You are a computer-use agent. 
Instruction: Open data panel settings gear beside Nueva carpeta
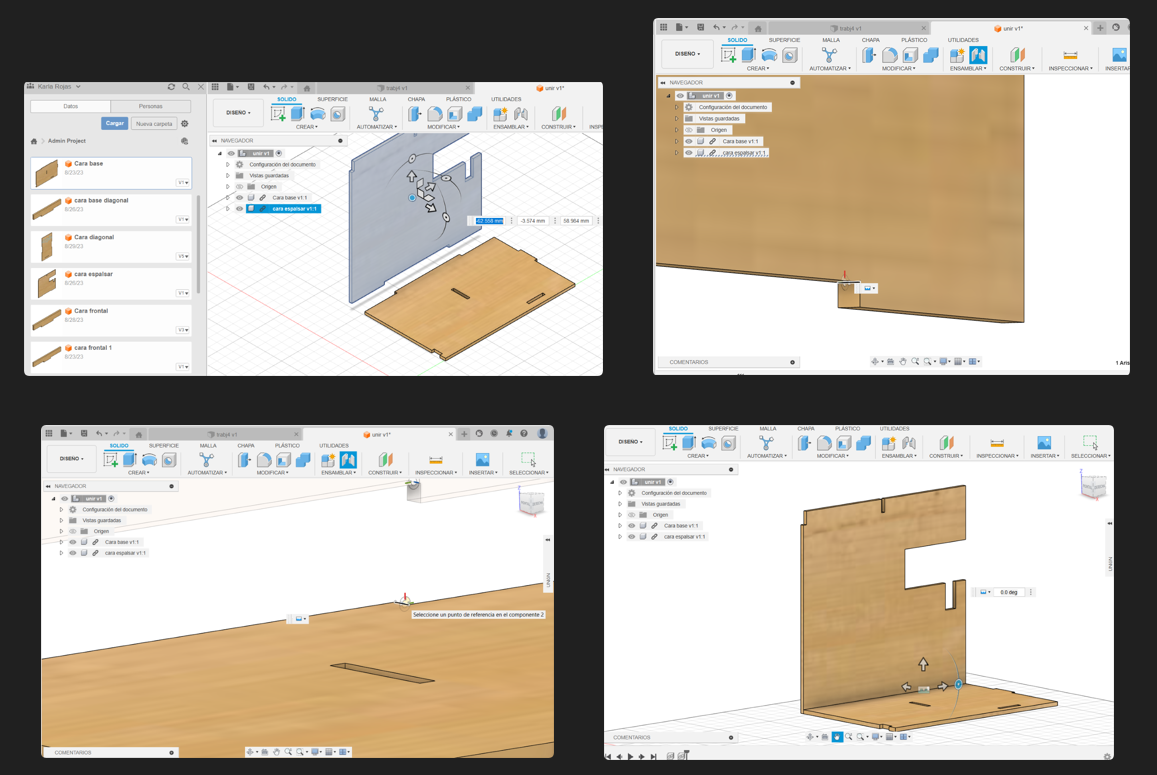(184, 123)
